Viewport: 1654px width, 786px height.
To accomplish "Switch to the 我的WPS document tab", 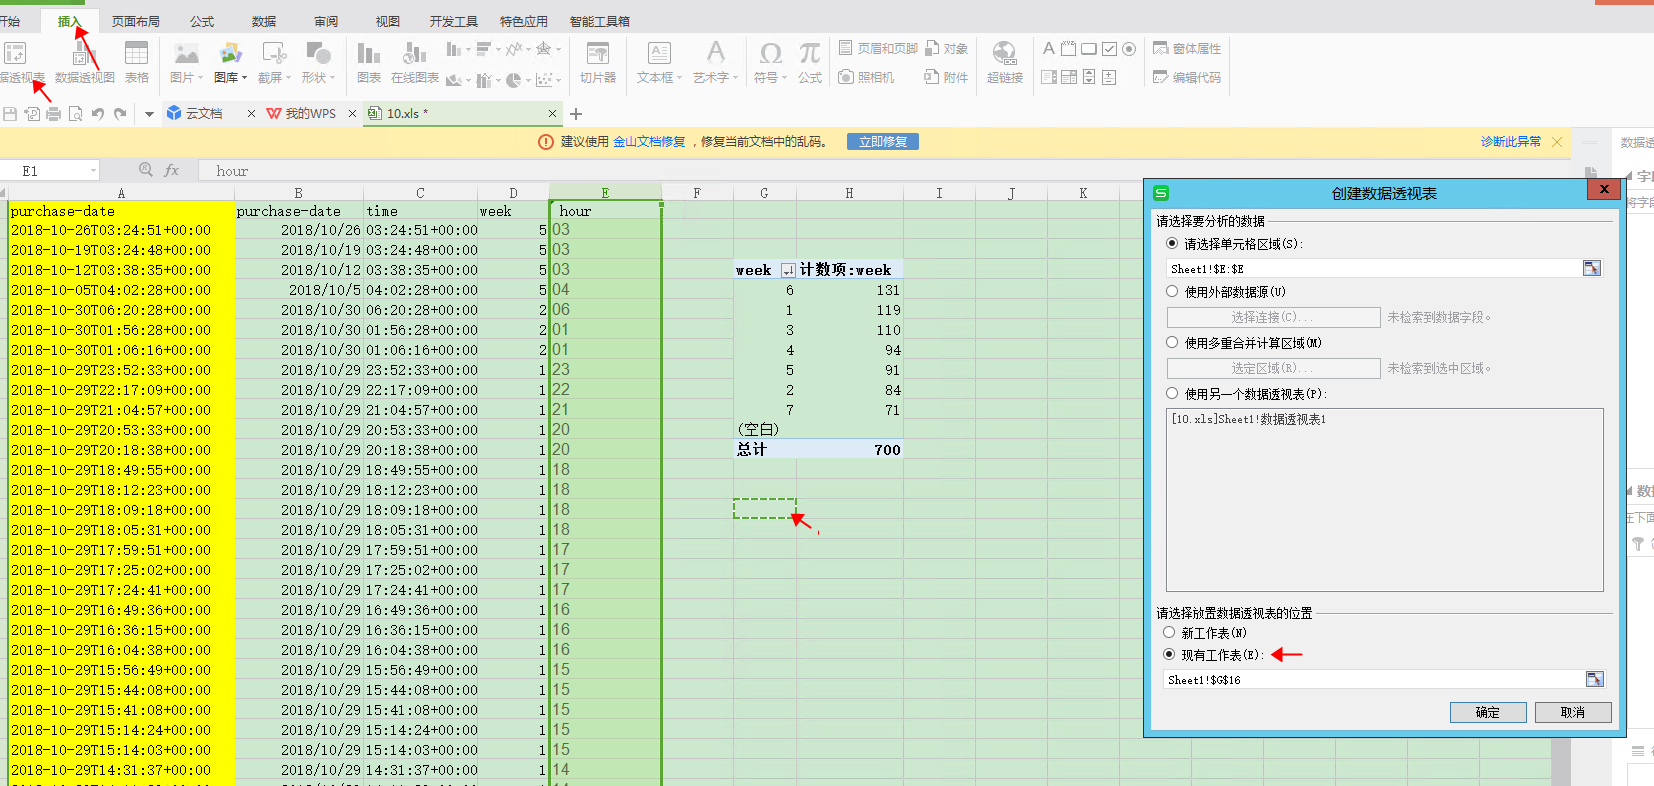I will (x=311, y=114).
